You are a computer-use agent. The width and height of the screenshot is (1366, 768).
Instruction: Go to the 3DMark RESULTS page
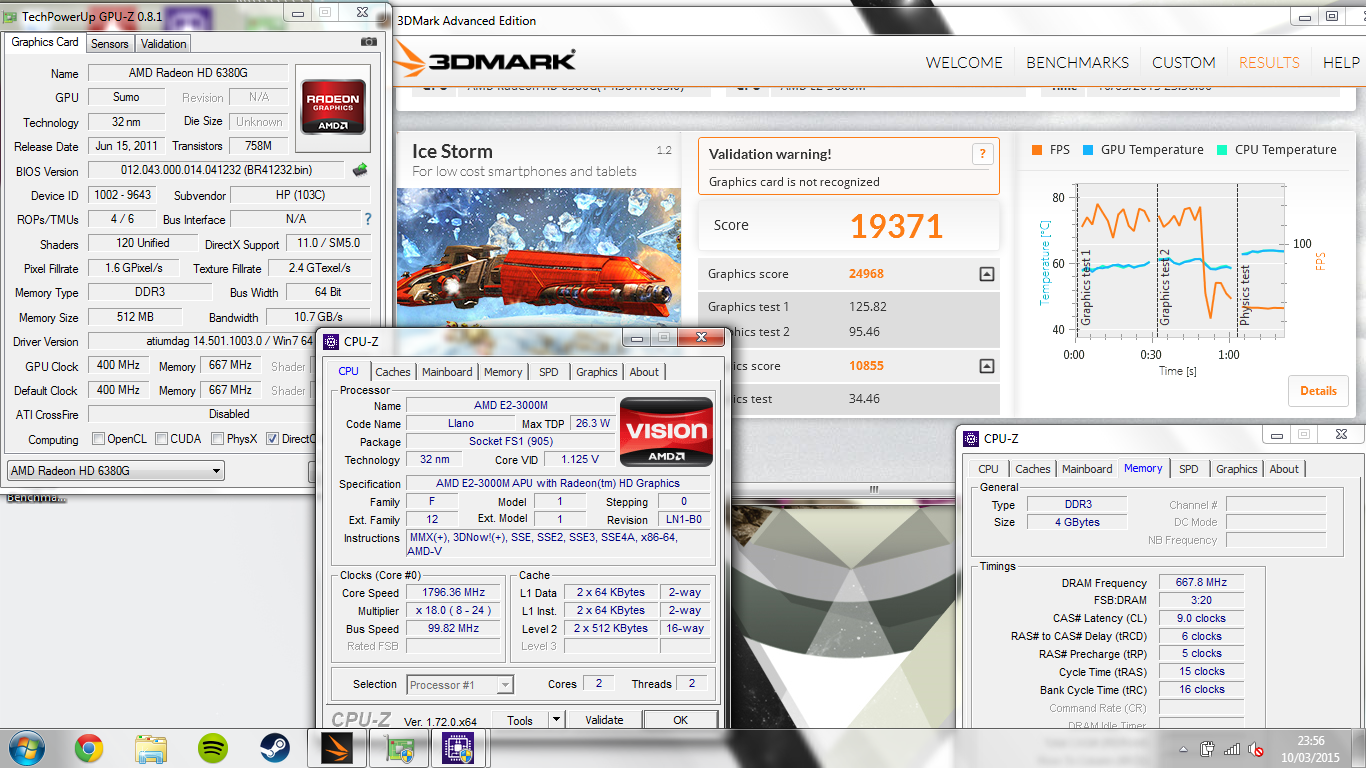(x=1269, y=62)
